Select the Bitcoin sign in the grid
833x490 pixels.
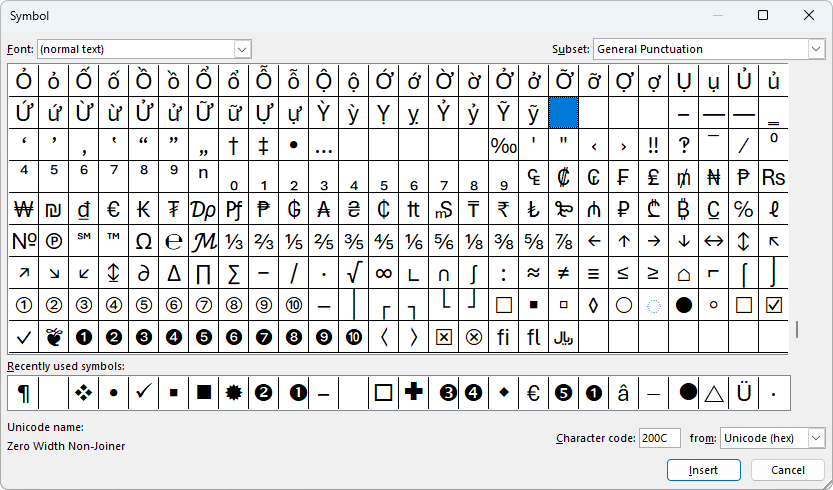pos(684,209)
